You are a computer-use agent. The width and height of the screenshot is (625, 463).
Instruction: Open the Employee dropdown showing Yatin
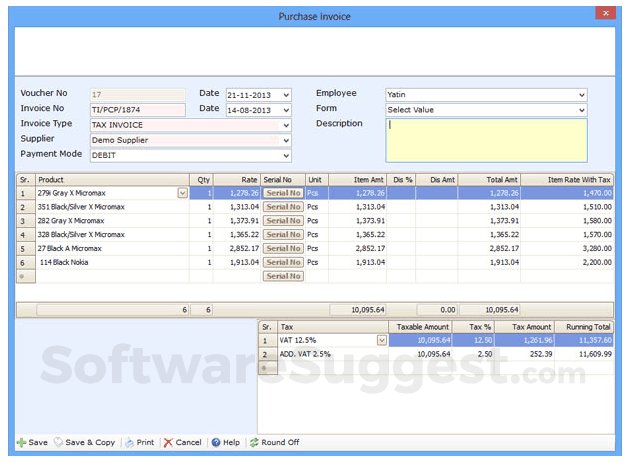581,95
